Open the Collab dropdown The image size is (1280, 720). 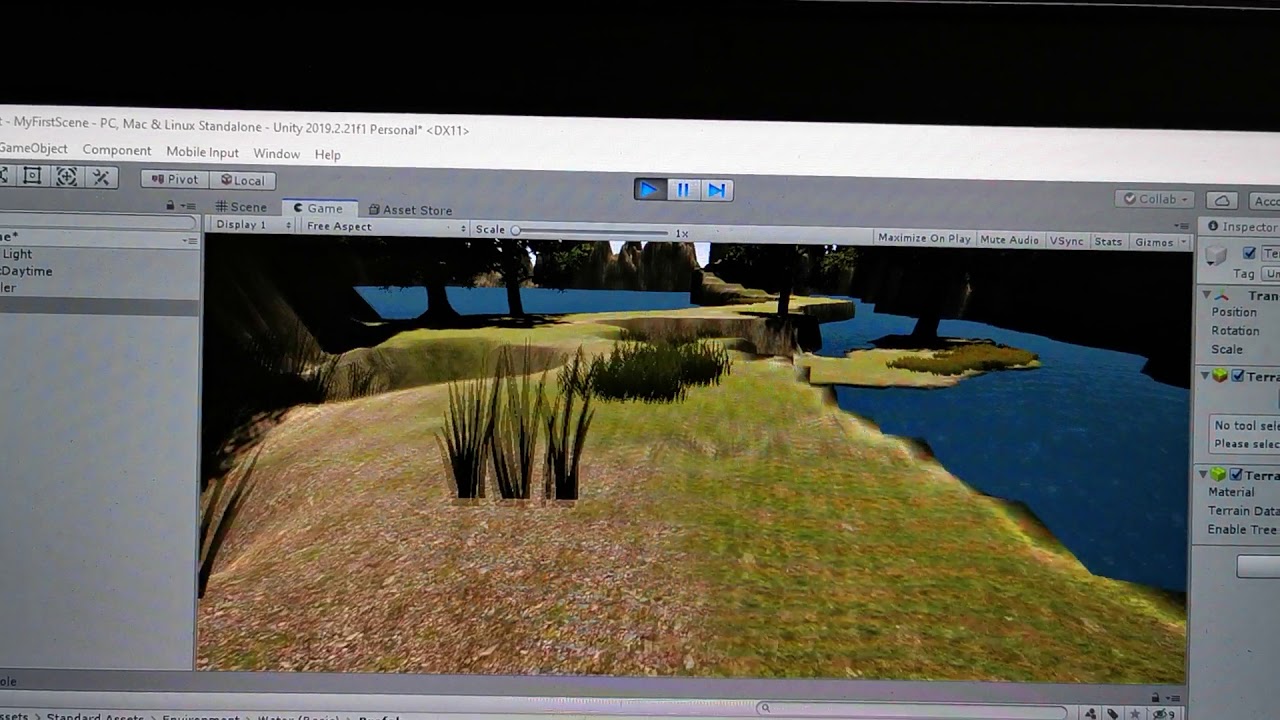[1155, 199]
